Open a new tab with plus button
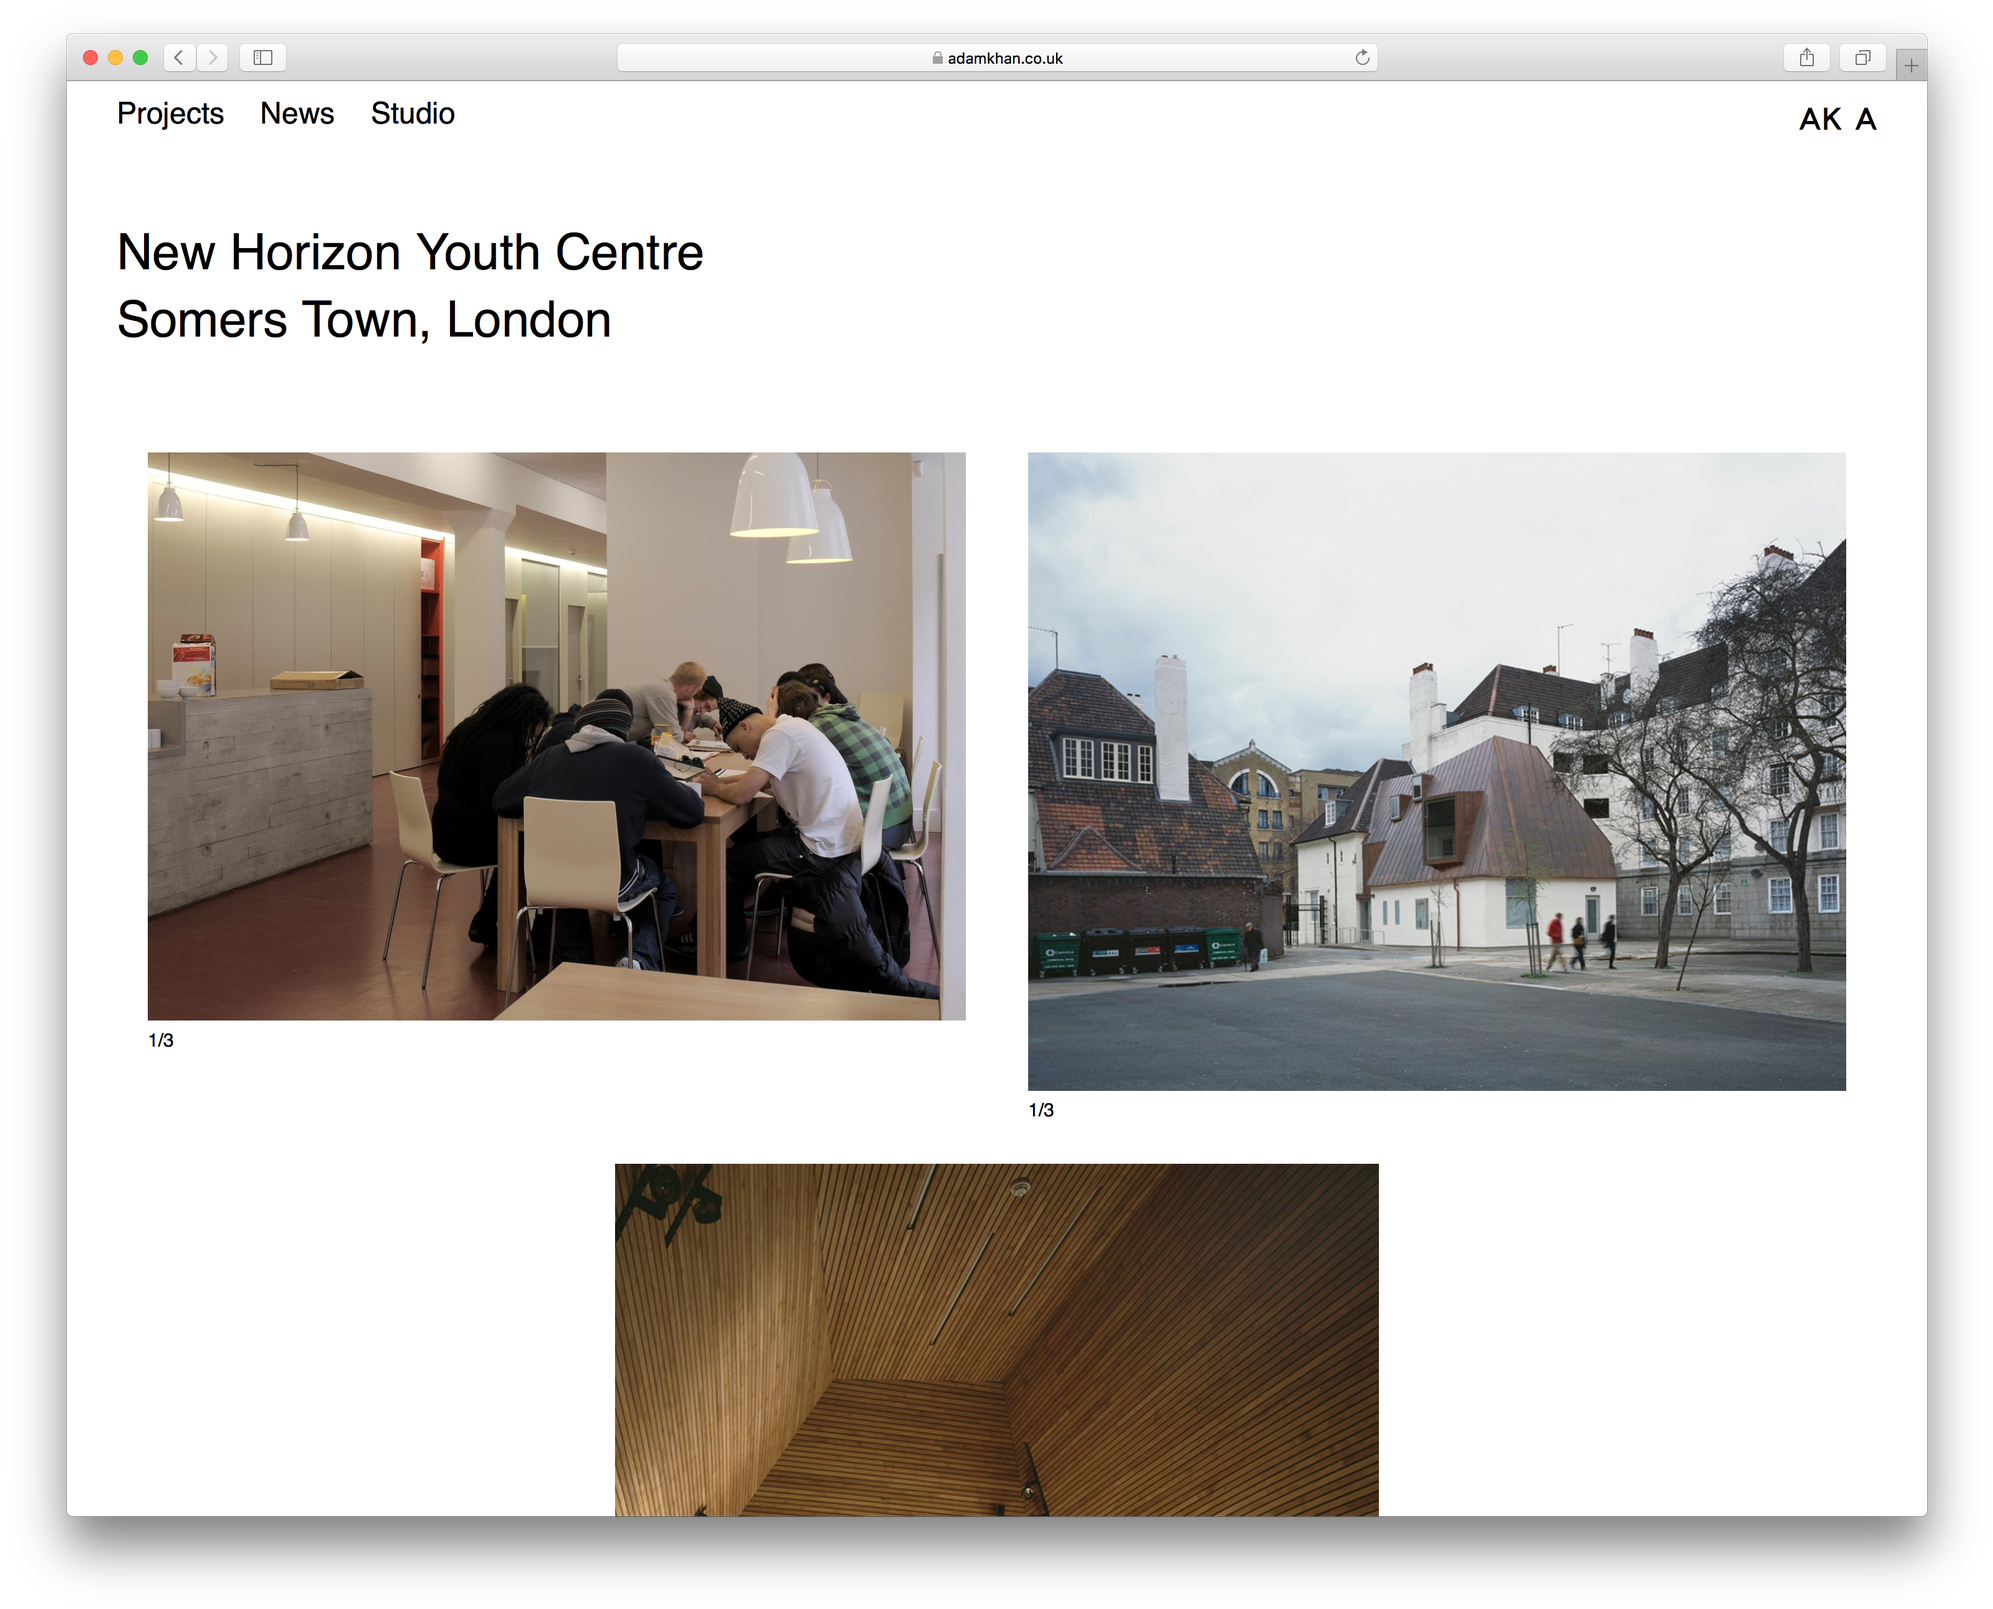Image resolution: width=1993 pixels, height=1609 pixels. click(x=1911, y=66)
